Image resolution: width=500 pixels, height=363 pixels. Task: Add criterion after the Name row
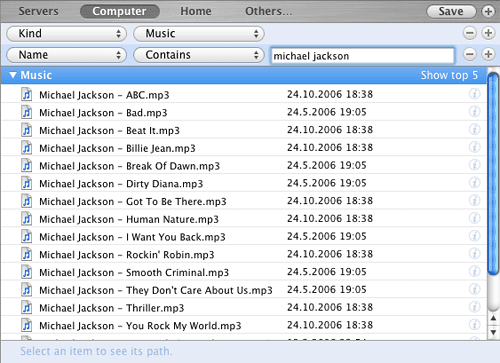(x=488, y=54)
